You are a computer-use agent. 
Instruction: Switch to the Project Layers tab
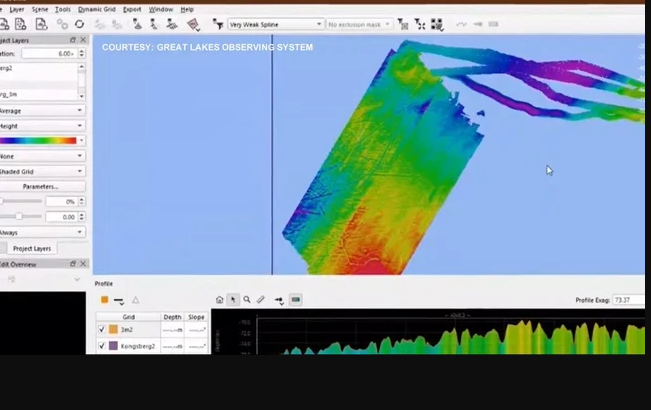[x=32, y=248]
